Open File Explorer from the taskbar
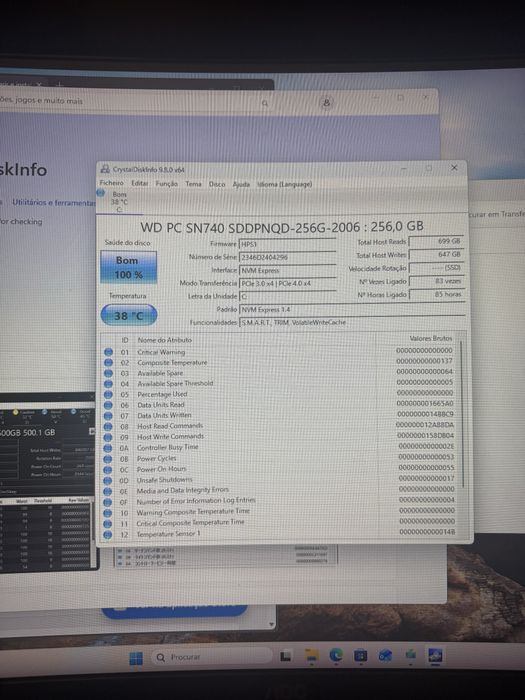The image size is (525, 700). [312, 655]
